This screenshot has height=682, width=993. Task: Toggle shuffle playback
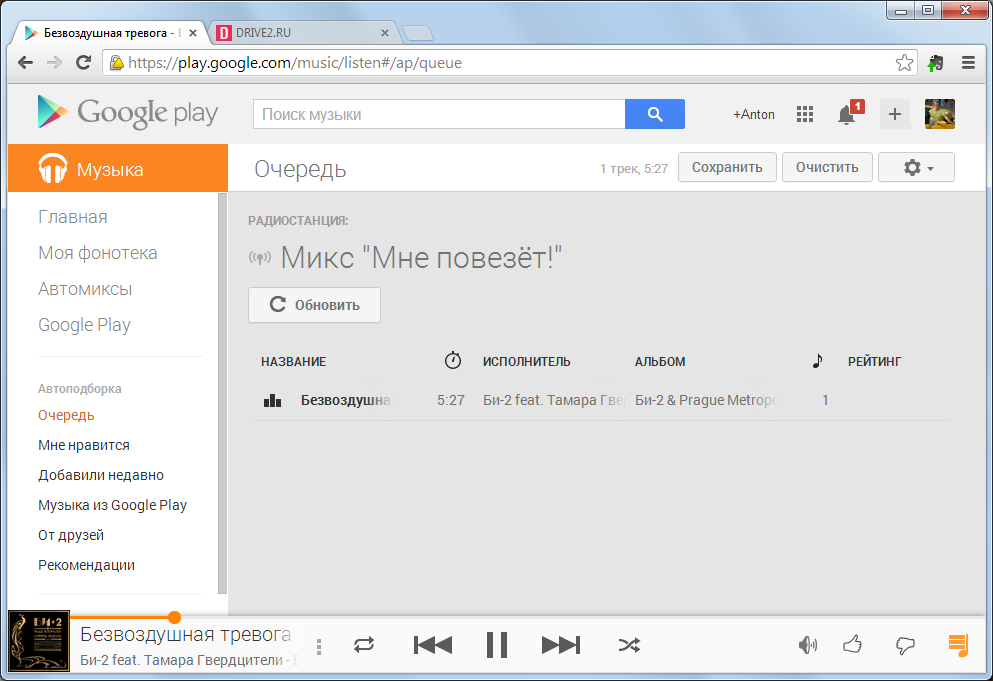point(629,645)
